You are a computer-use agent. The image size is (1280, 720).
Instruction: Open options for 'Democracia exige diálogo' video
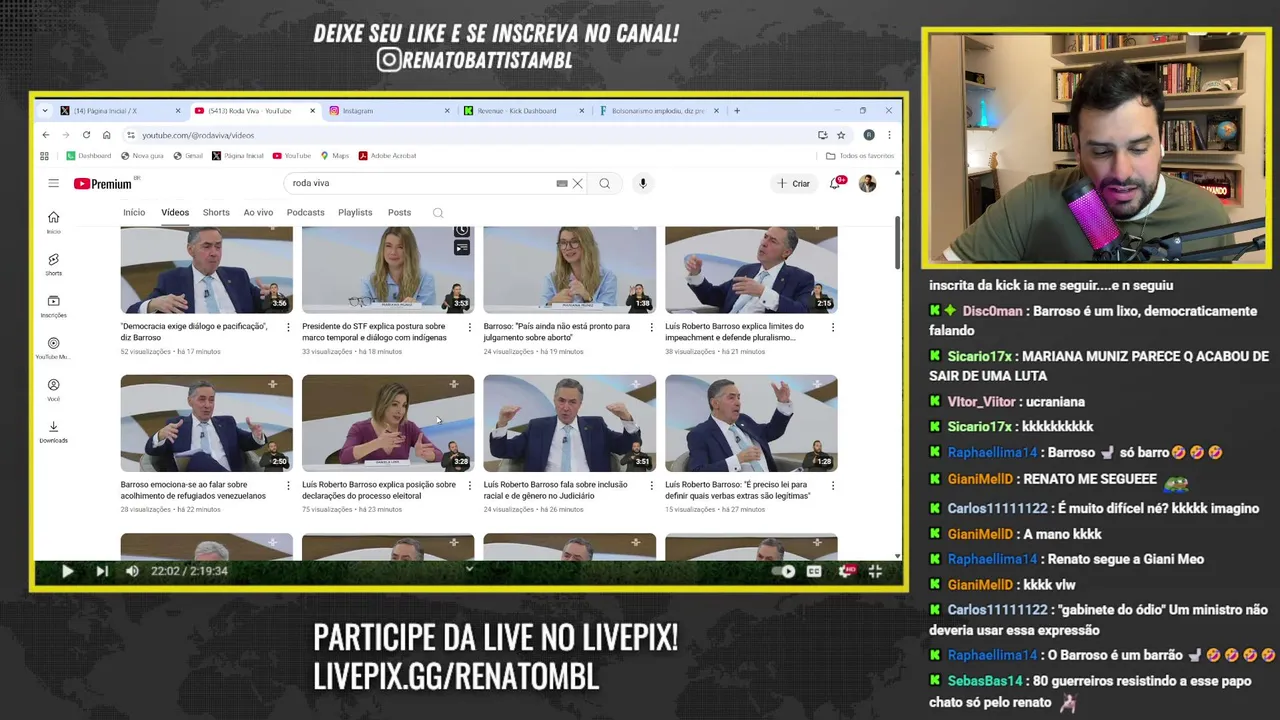289,327
